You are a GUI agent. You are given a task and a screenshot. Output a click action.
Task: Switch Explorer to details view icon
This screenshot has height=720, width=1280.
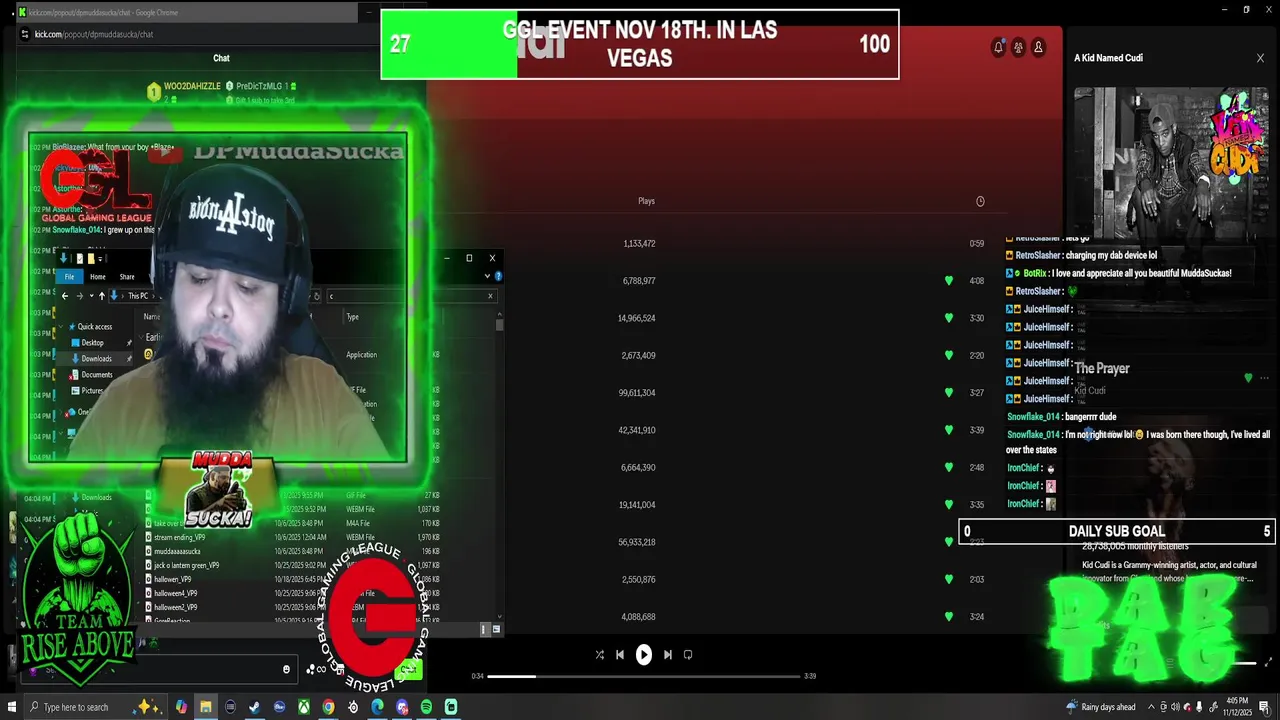pyautogui.click(x=485, y=629)
